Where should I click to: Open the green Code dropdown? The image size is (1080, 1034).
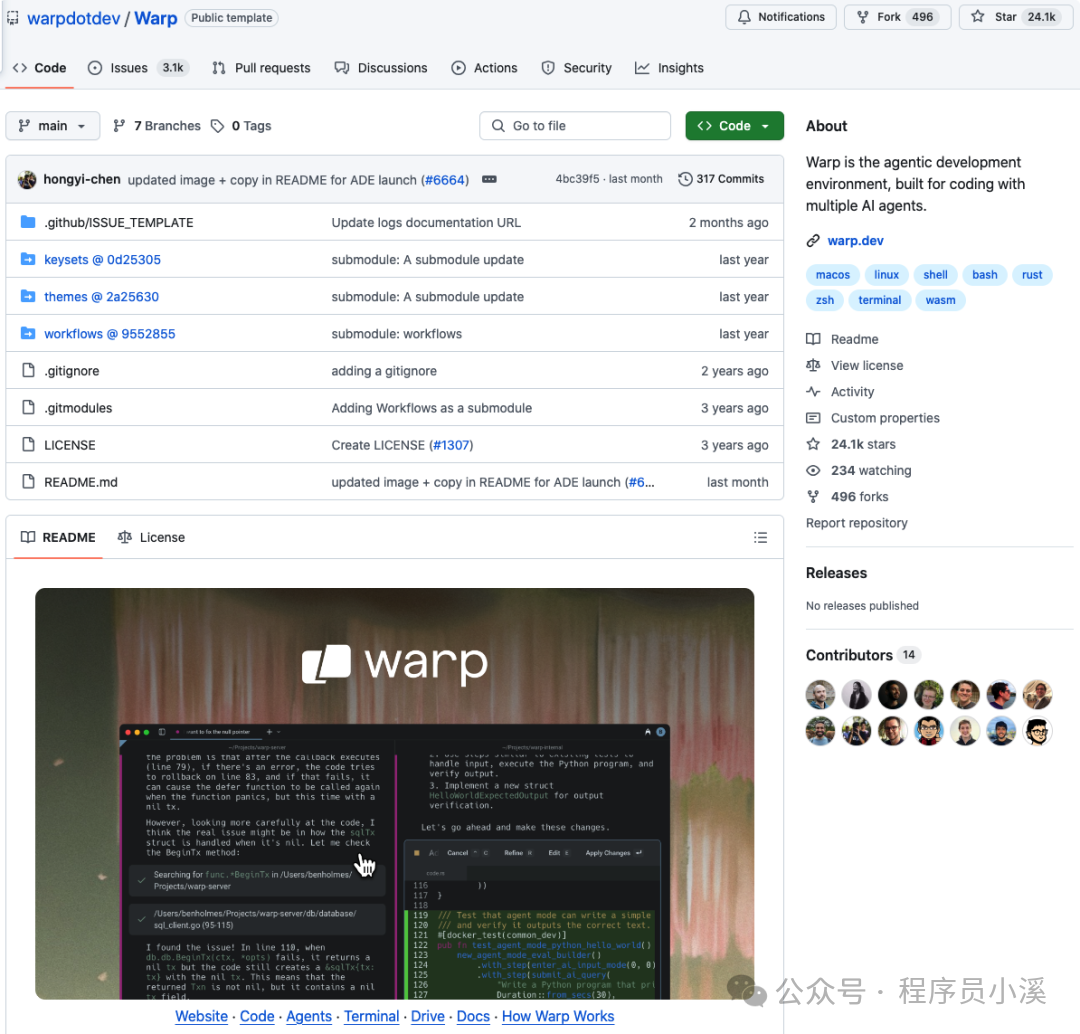pyautogui.click(x=734, y=125)
